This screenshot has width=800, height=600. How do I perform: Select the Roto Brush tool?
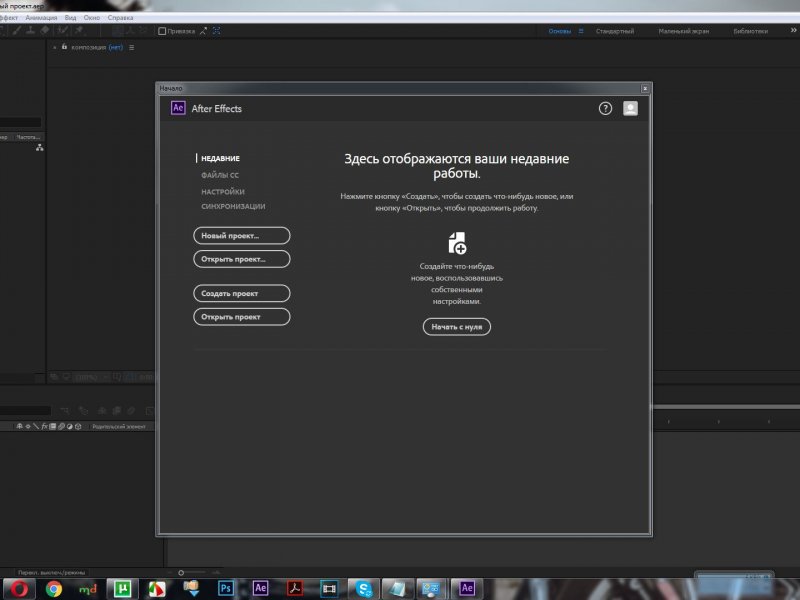point(63,31)
